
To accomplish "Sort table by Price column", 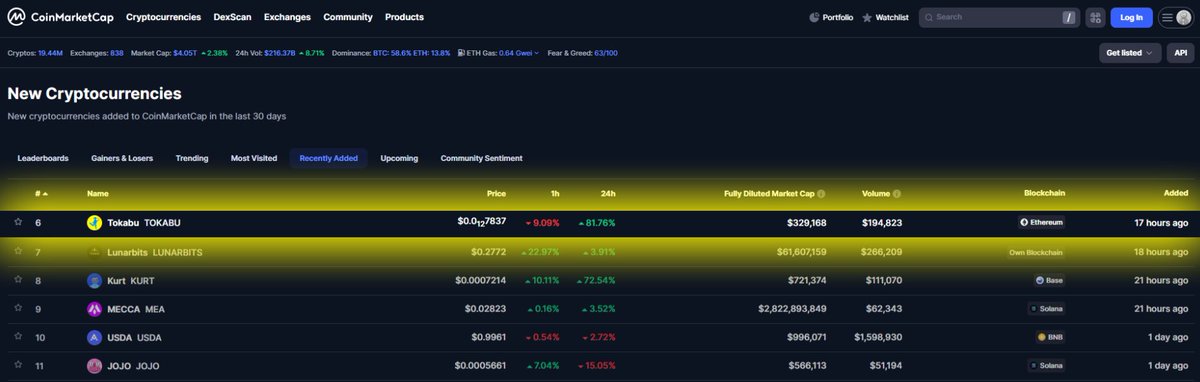I will click(x=496, y=194).
